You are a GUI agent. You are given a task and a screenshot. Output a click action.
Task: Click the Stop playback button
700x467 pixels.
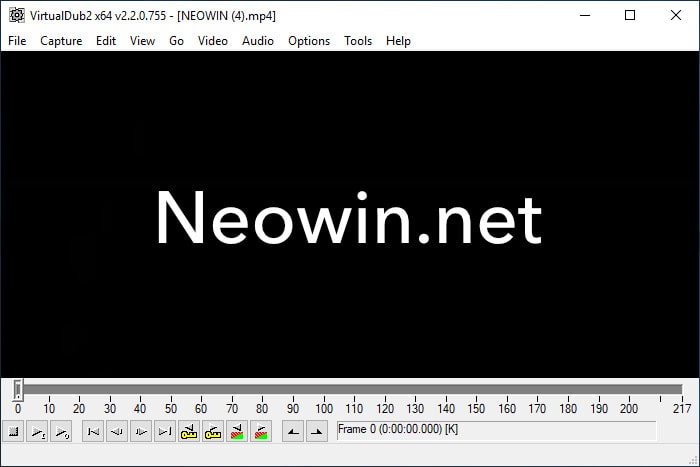[14, 431]
